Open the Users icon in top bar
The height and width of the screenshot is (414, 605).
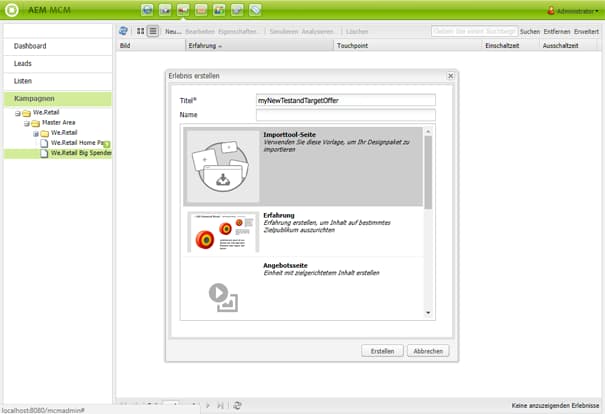pyautogui.click(x=219, y=10)
